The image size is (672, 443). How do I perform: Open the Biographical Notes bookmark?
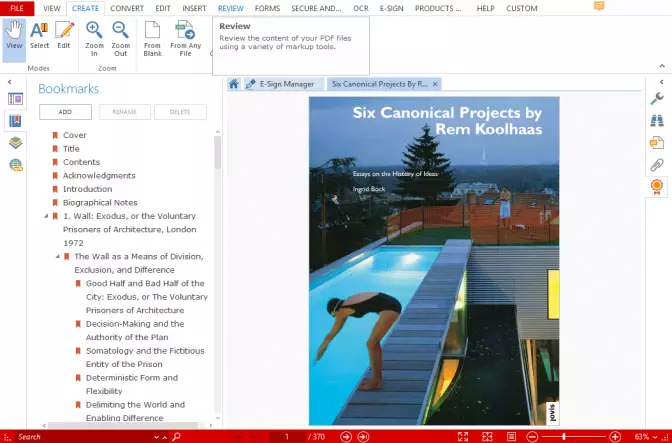(100, 203)
